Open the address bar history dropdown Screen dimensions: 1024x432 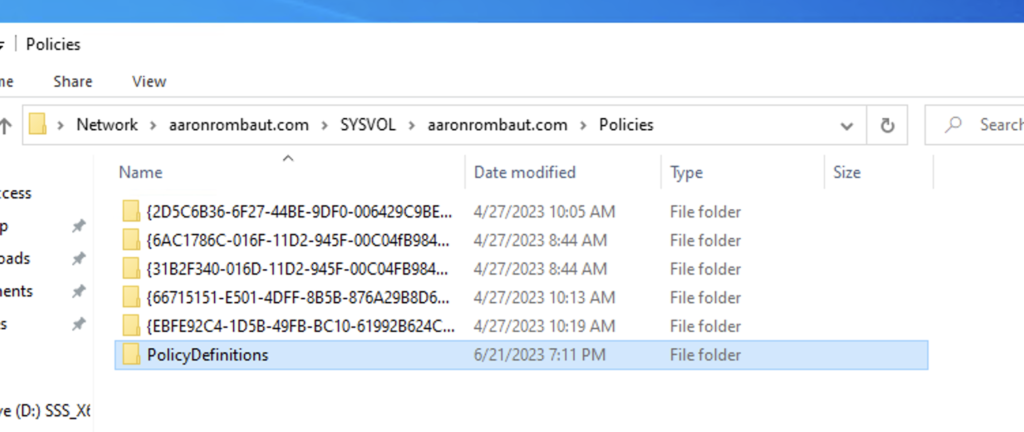click(847, 126)
